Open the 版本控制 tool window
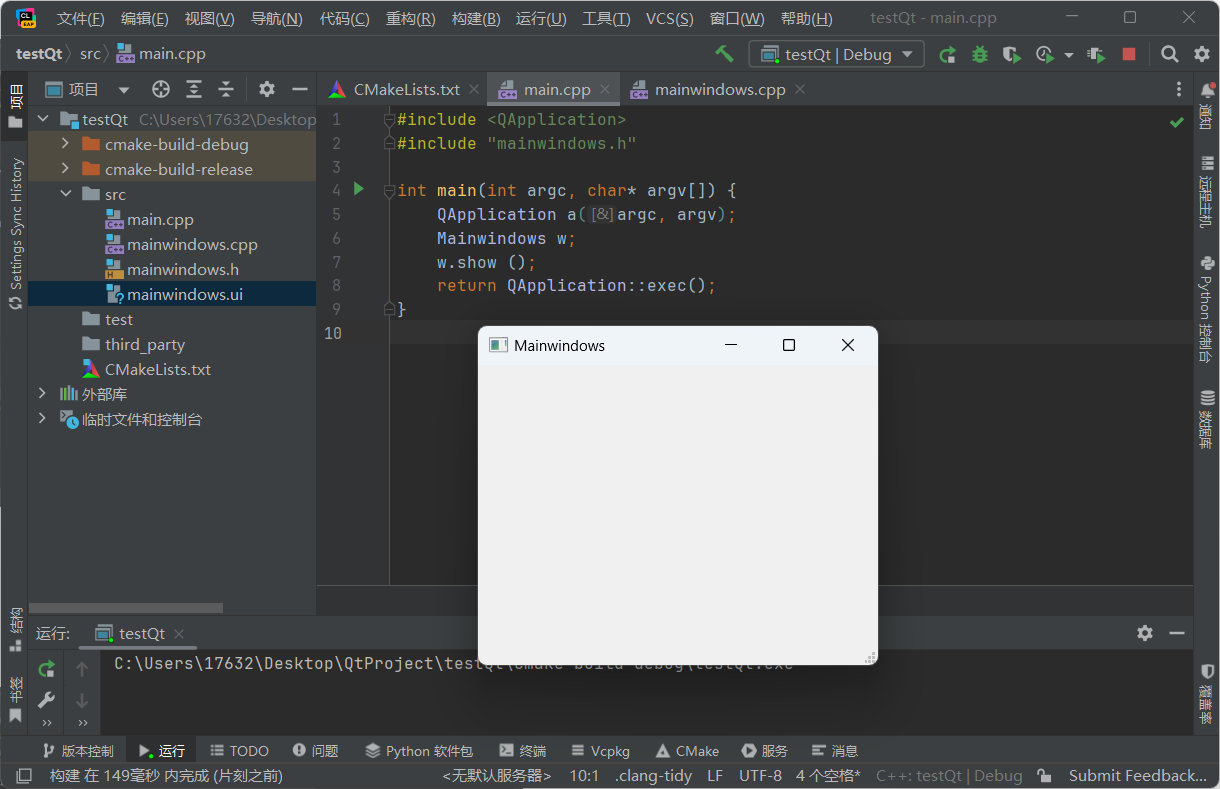Screen dimensions: 1220x789 click(x=77, y=750)
